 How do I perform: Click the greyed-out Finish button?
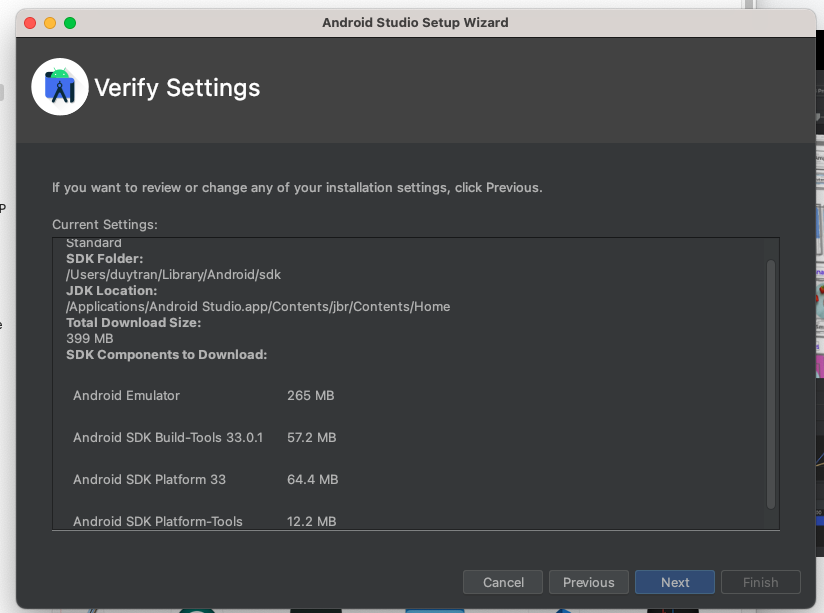tap(760, 582)
